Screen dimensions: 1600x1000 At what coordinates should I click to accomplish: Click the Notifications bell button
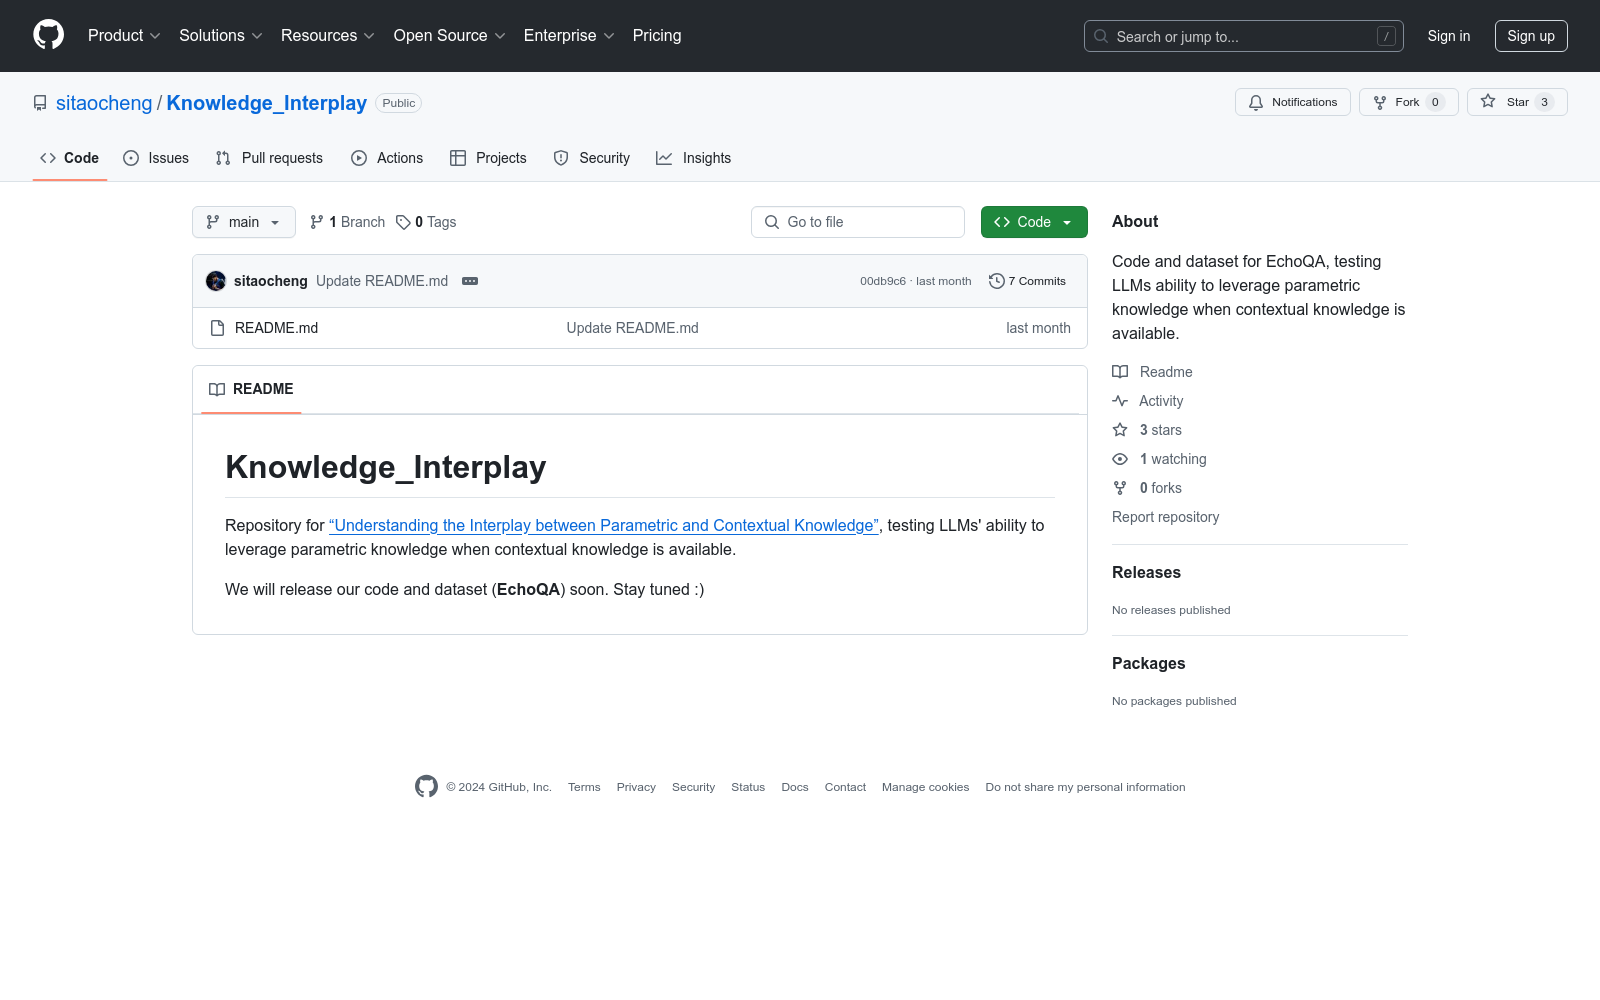point(1292,102)
